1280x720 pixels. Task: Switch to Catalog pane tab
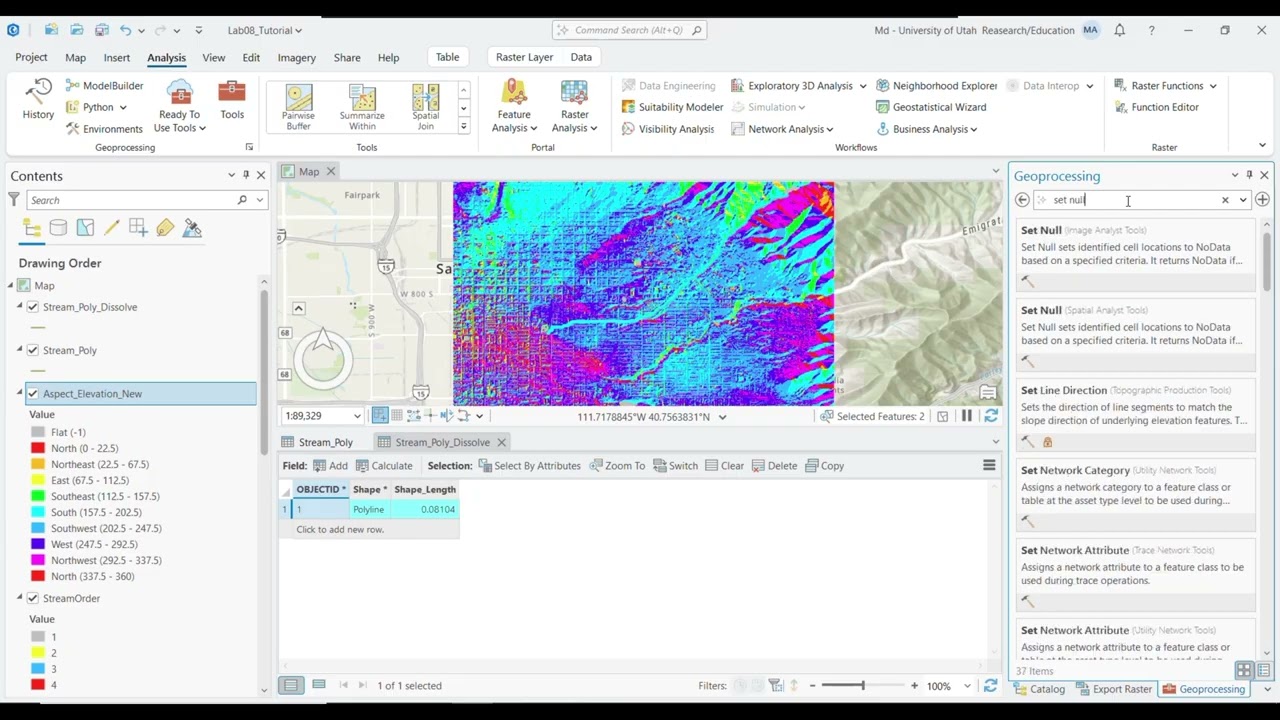[1039, 689]
